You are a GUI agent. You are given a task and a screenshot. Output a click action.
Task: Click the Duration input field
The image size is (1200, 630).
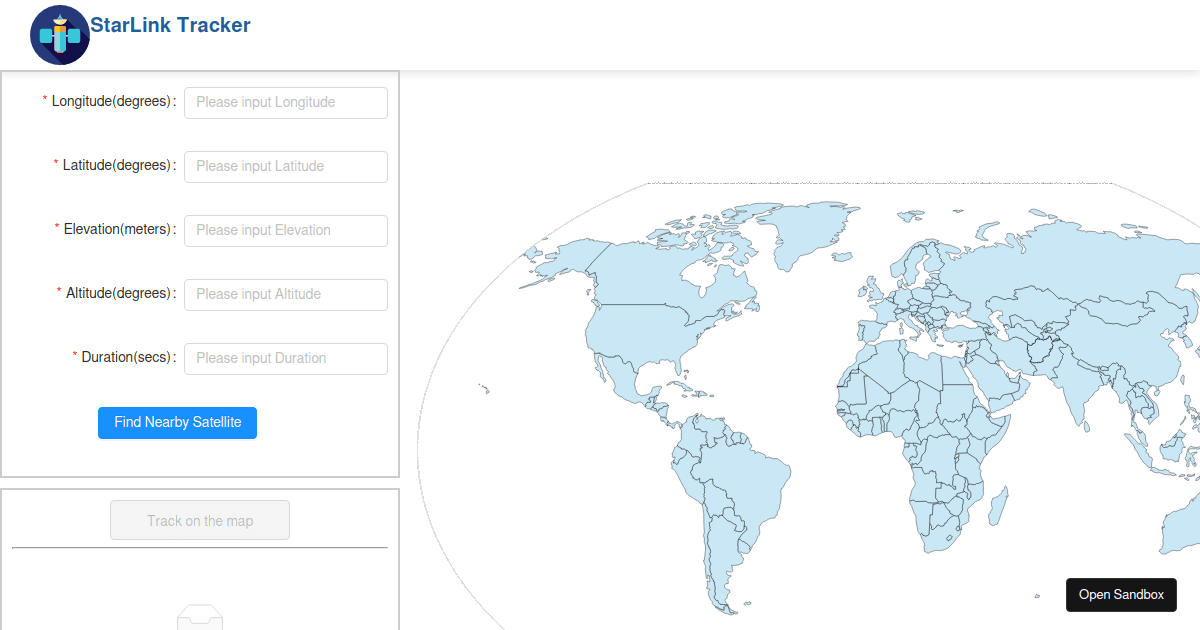coord(285,358)
